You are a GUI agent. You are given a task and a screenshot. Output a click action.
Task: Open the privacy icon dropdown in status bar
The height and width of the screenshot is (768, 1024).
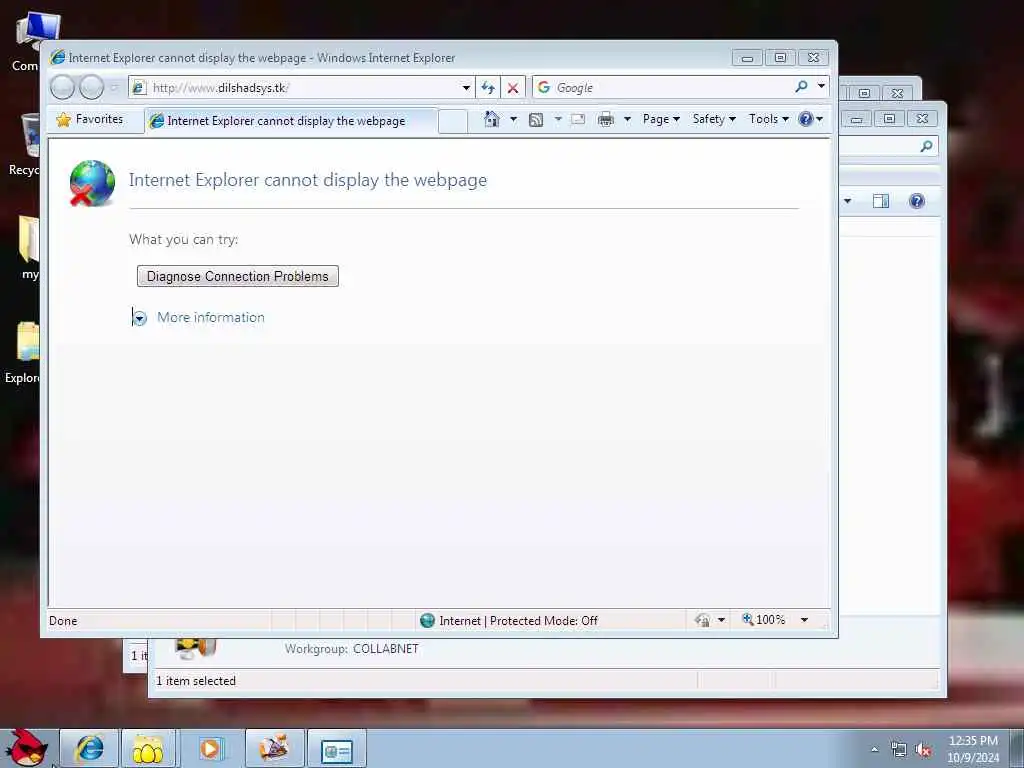[721, 620]
